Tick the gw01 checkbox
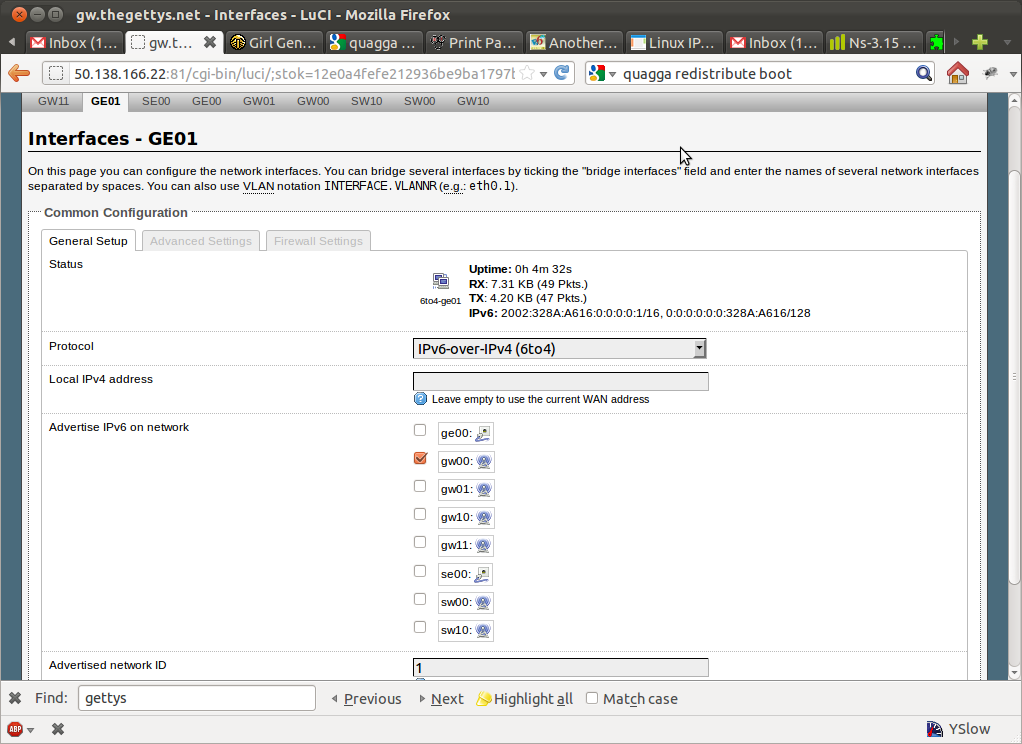 [x=420, y=486]
